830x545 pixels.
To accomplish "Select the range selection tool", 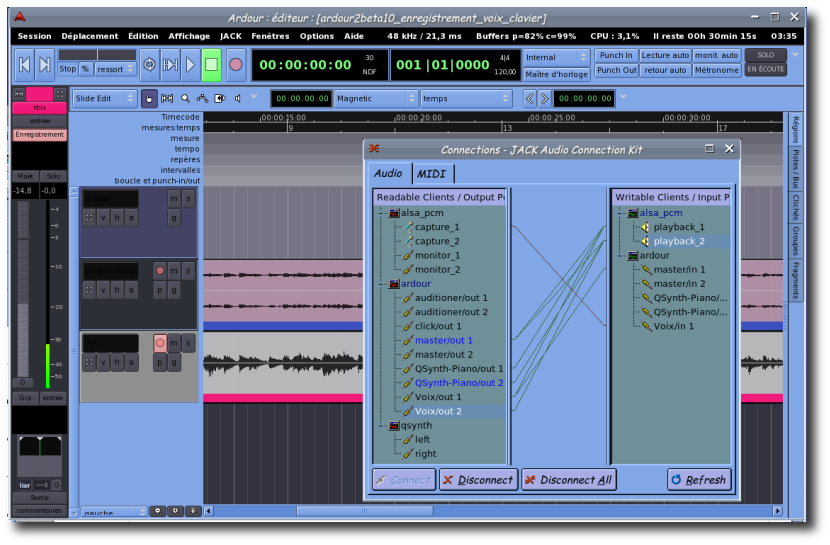I will 167,98.
